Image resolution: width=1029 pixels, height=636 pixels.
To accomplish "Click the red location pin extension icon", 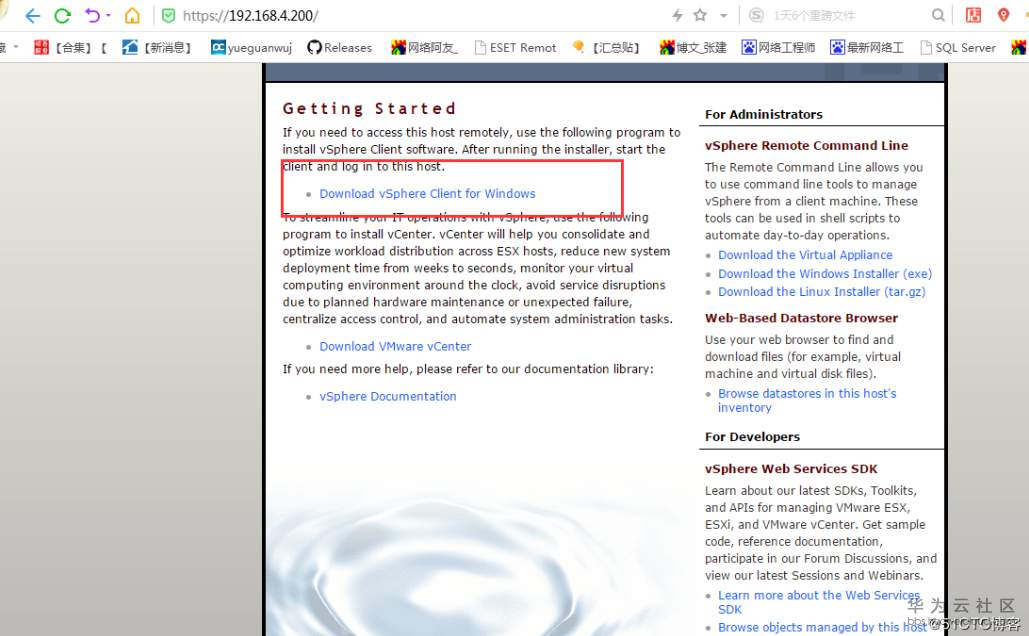I will click(x=1003, y=14).
